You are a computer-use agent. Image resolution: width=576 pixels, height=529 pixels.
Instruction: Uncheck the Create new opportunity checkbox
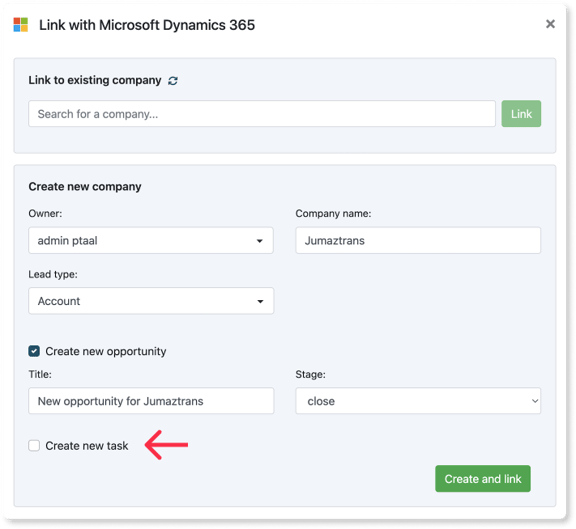point(34,351)
